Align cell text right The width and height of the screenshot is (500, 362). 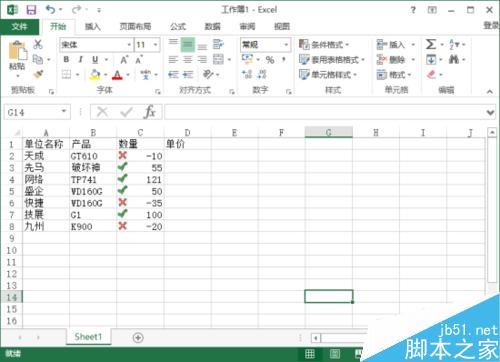click(202, 60)
